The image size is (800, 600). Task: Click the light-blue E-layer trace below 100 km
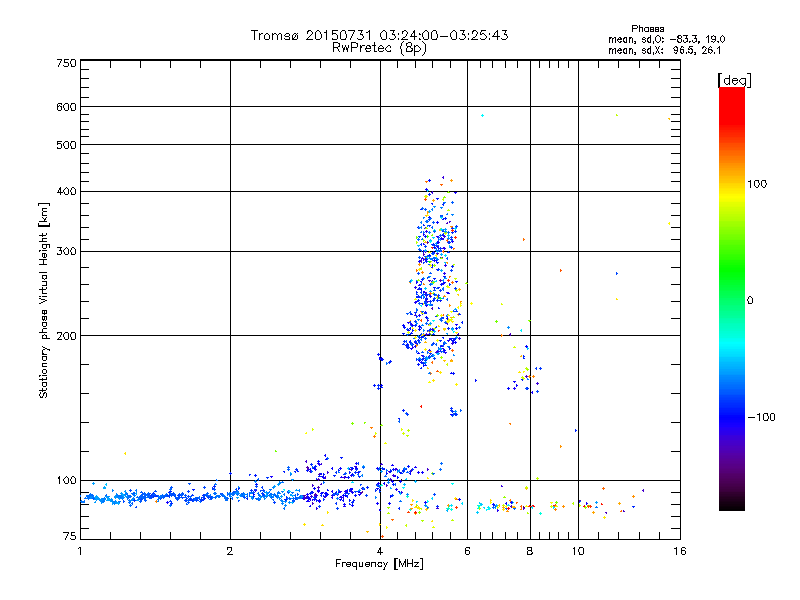pyautogui.click(x=194, y=496)
